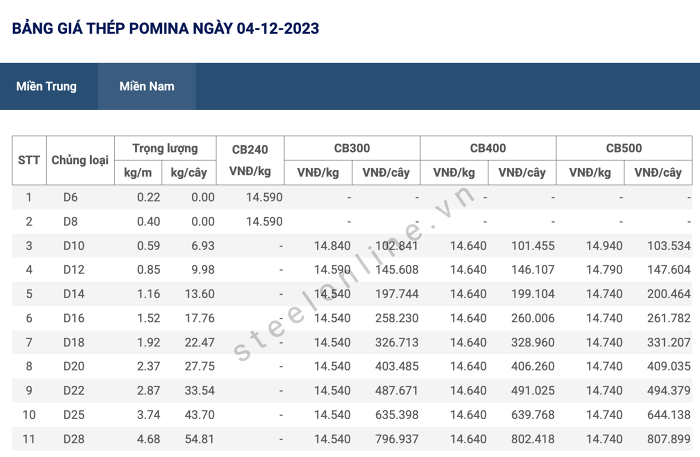
Task: Click the D8 CB240 price 14.590
Action: click(264, 221)
